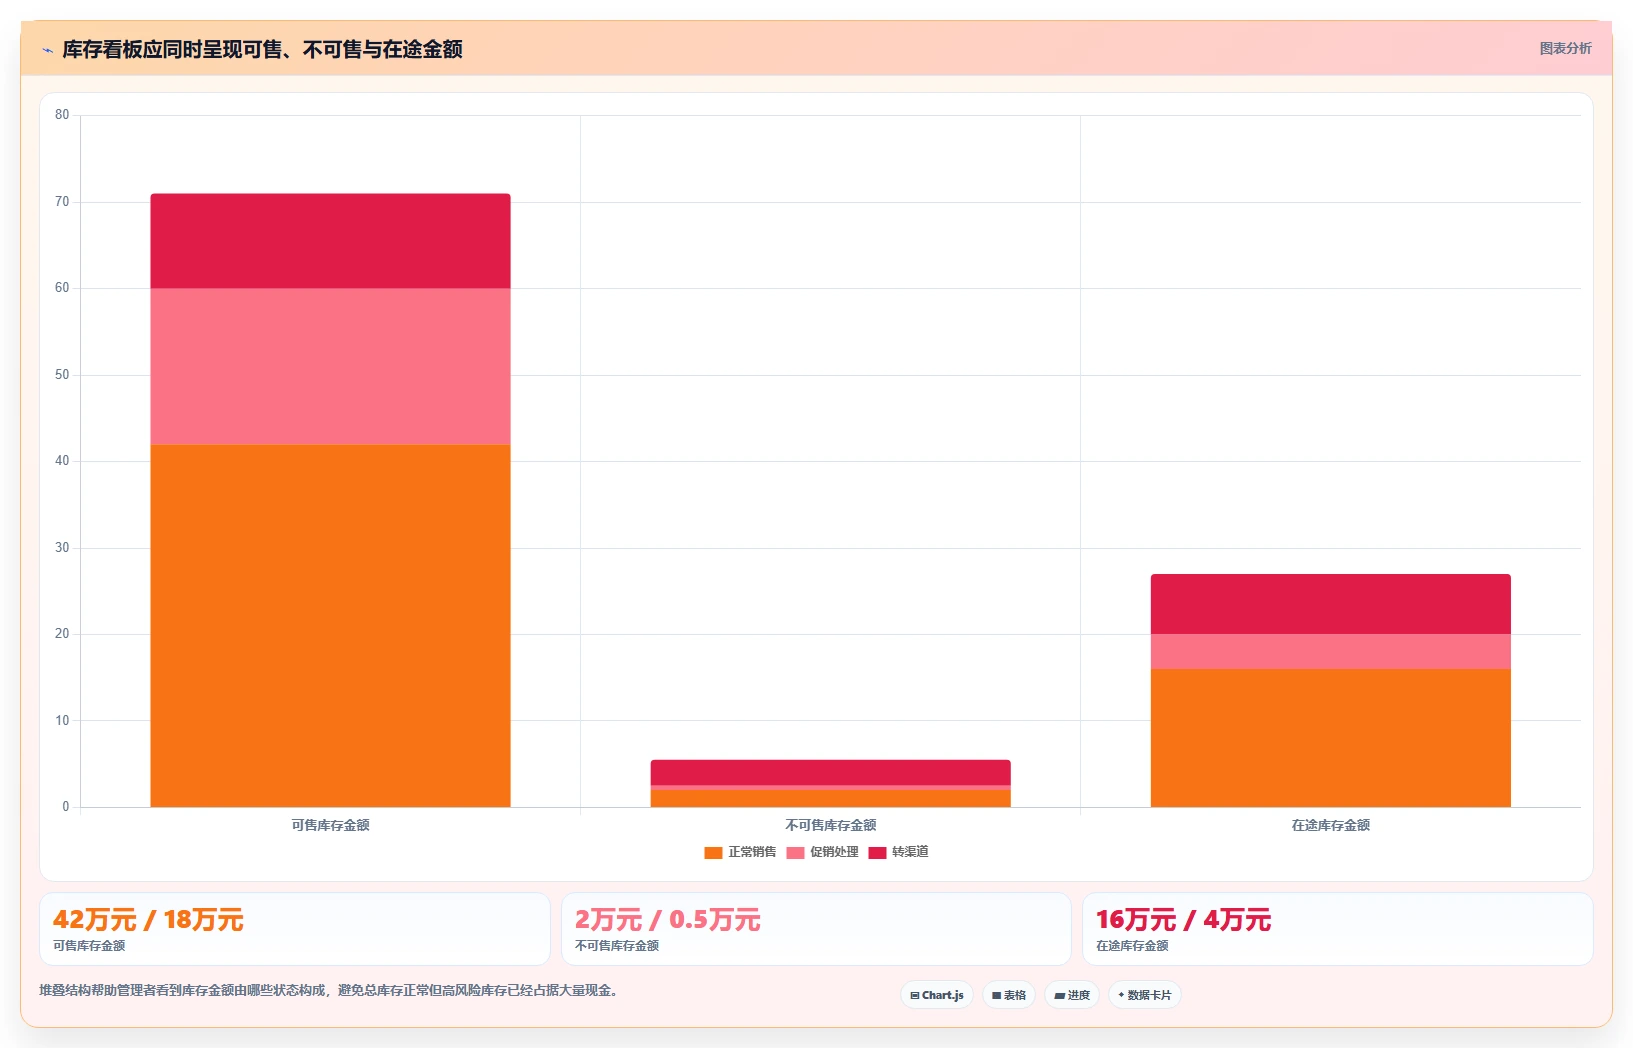Click the 不可售库存金额 x-axis label
Image resolution: width=1633 pixels, height=1048 pixels.
(x=830, y=825)
